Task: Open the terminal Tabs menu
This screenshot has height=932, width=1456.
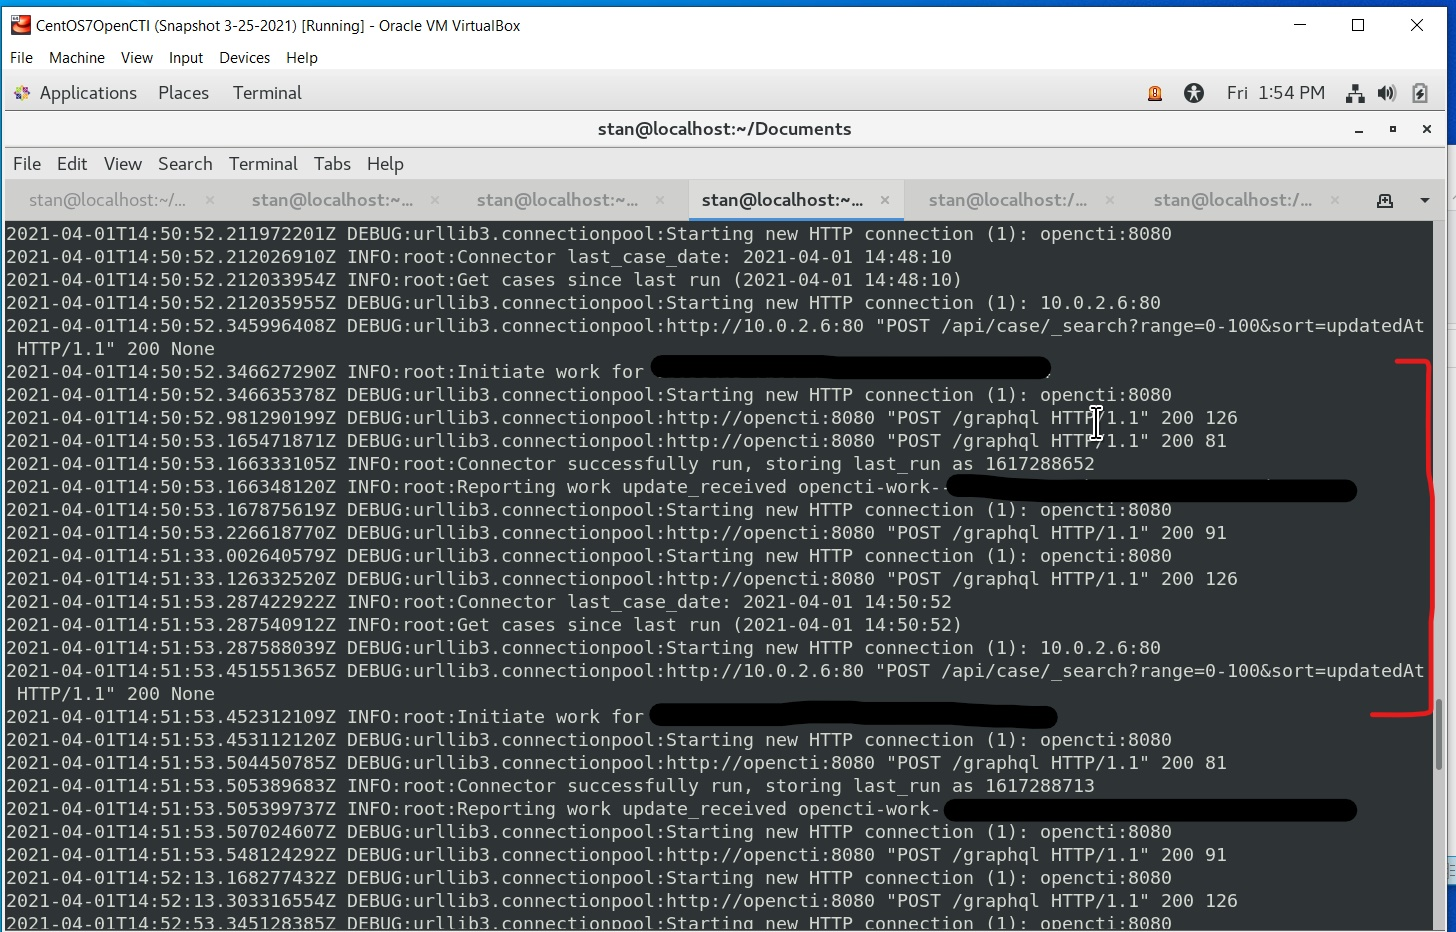Action: [x=332, y=164]
